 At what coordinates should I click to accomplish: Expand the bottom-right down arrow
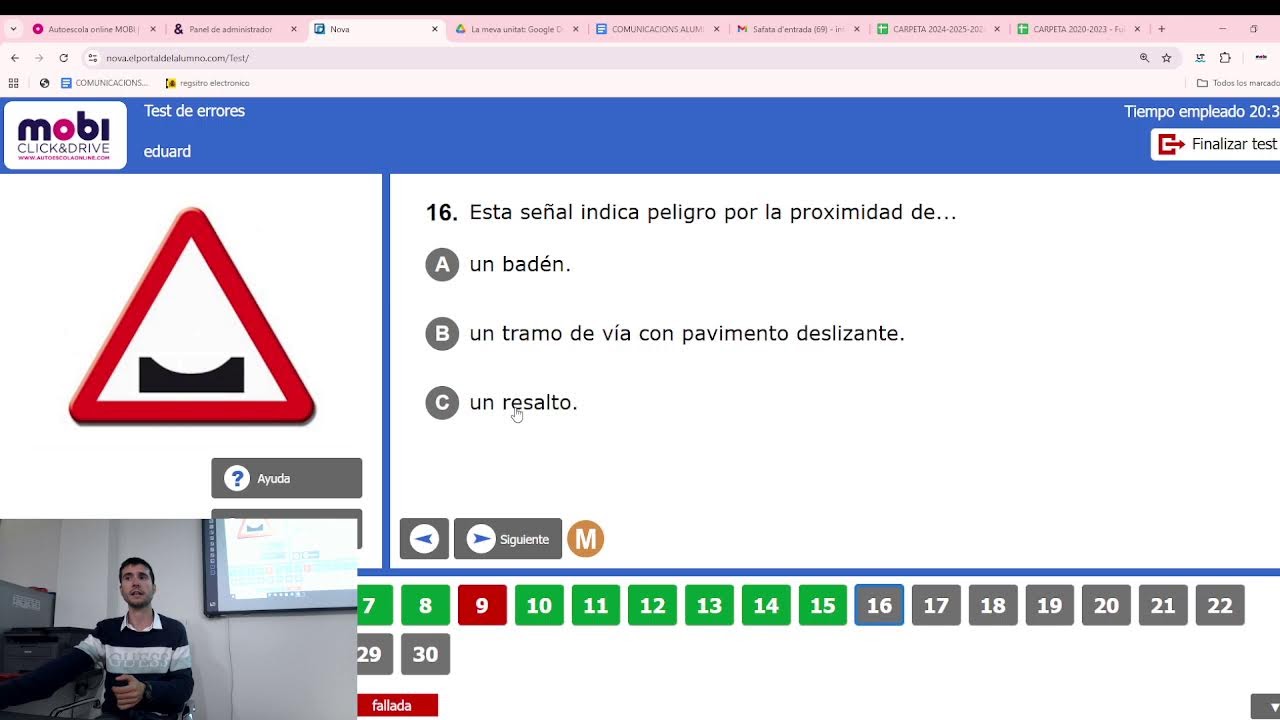click(1266, 707)
